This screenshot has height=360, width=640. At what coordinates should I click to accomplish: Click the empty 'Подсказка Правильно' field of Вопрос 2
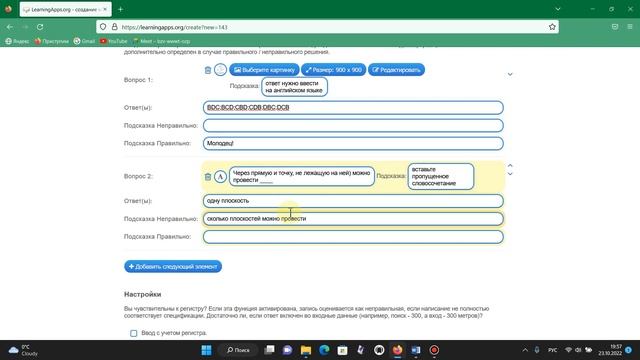coord(353,237)
